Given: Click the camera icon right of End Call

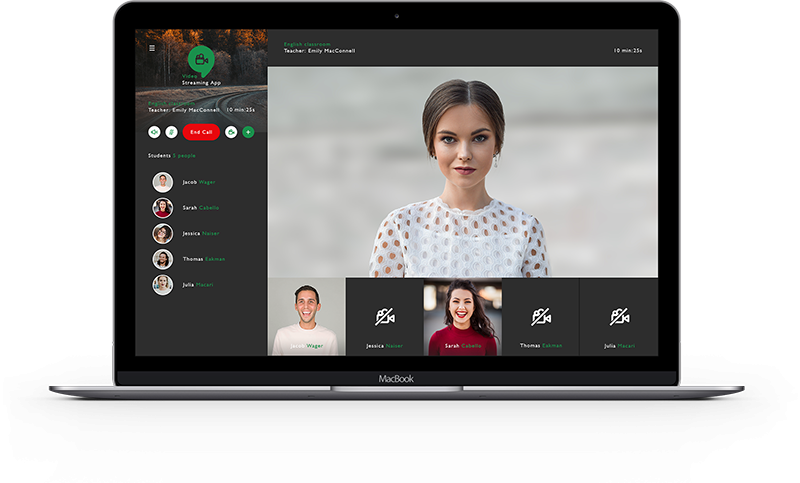Looking at the screenshot, I should coord(231,132).
